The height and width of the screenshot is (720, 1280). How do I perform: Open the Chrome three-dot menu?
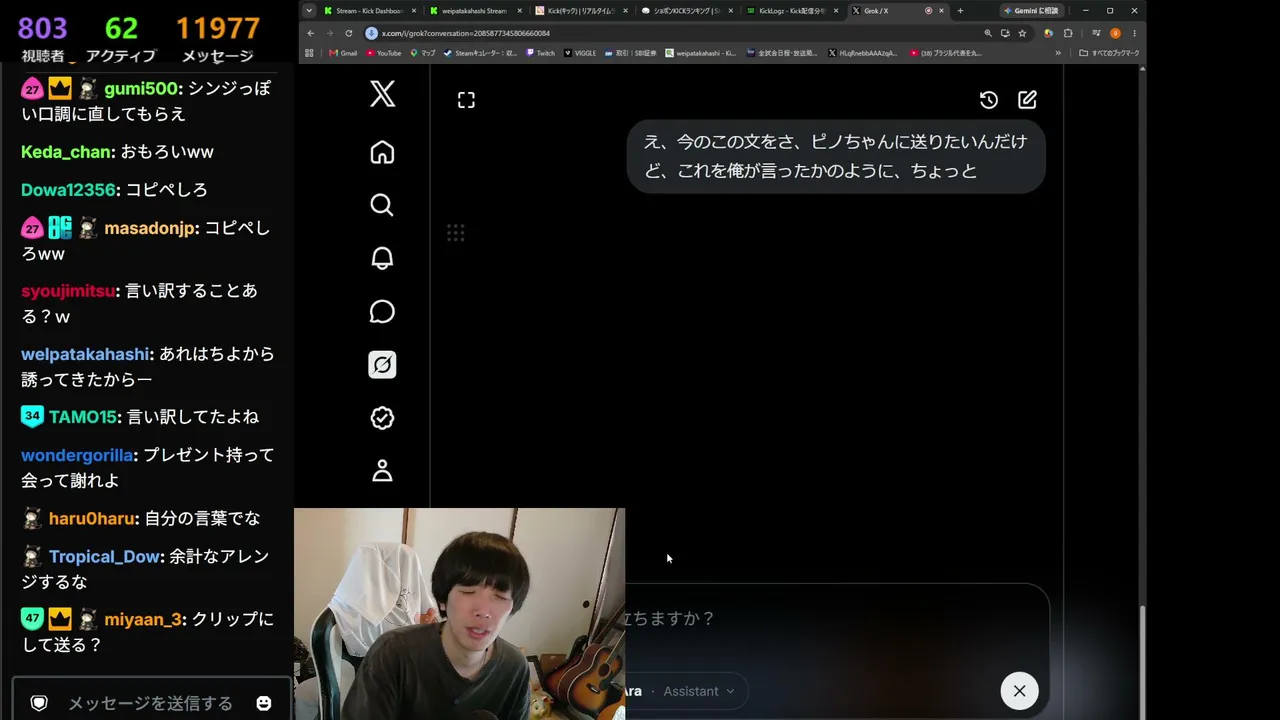coord(1134,33)
